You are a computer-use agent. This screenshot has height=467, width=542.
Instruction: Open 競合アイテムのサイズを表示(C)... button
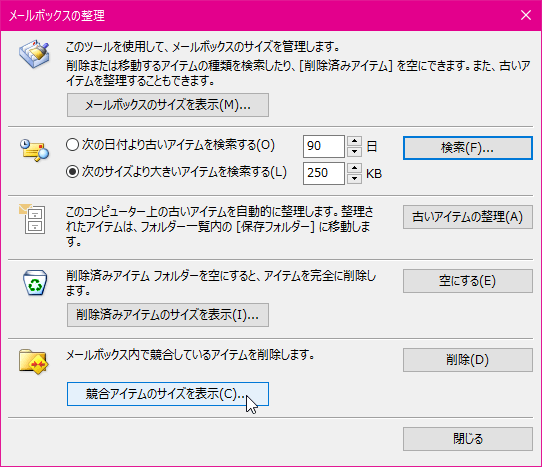pos(168,394)
